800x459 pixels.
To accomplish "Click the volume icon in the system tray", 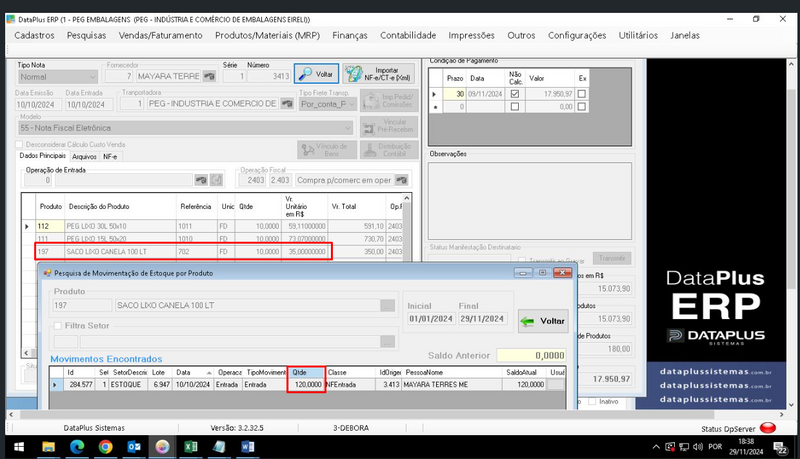I will (697, 447).
